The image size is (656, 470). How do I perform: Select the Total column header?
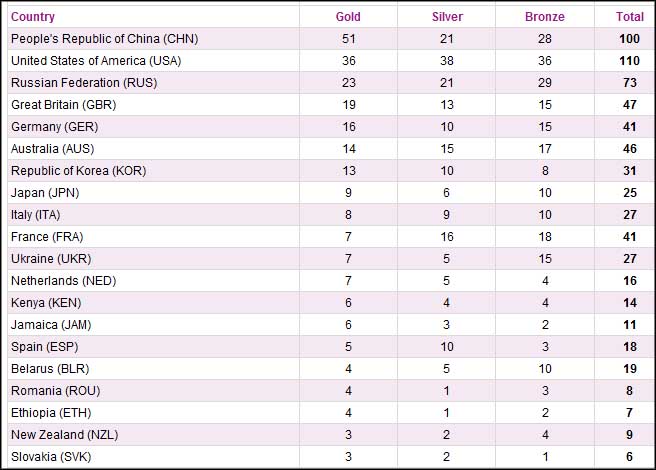pyautogui.click(x=630, y=17)
